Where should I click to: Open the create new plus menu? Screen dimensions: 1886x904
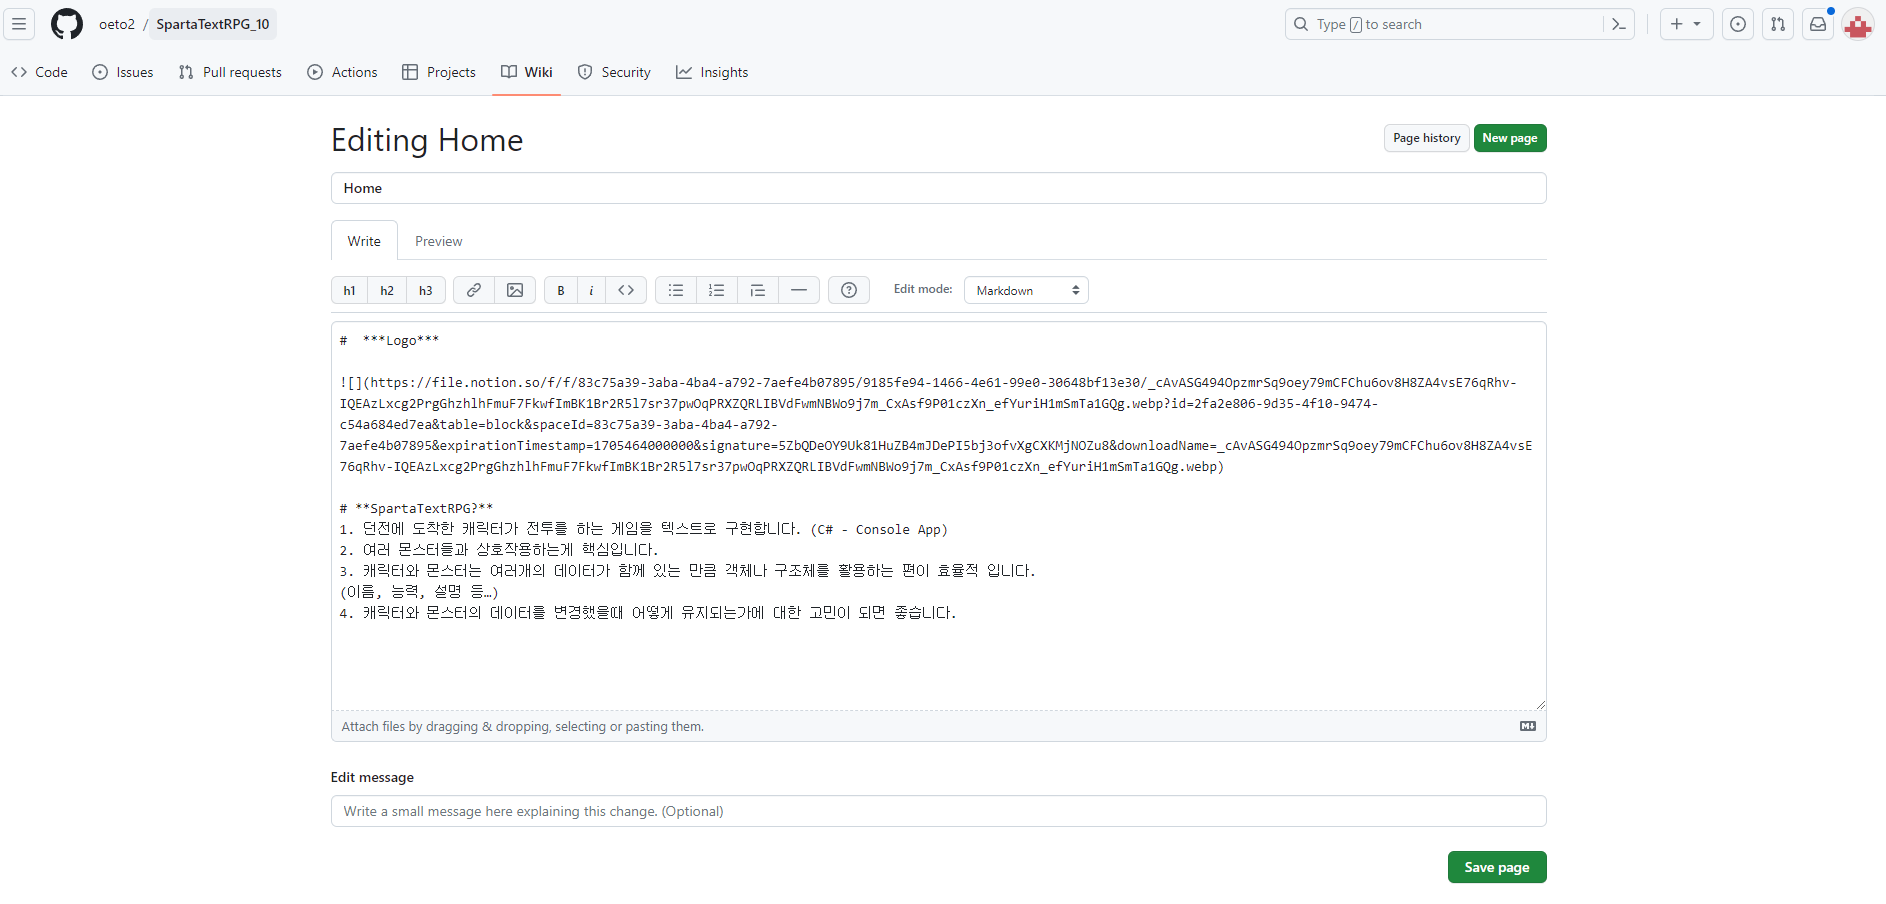click(1686, 24)
